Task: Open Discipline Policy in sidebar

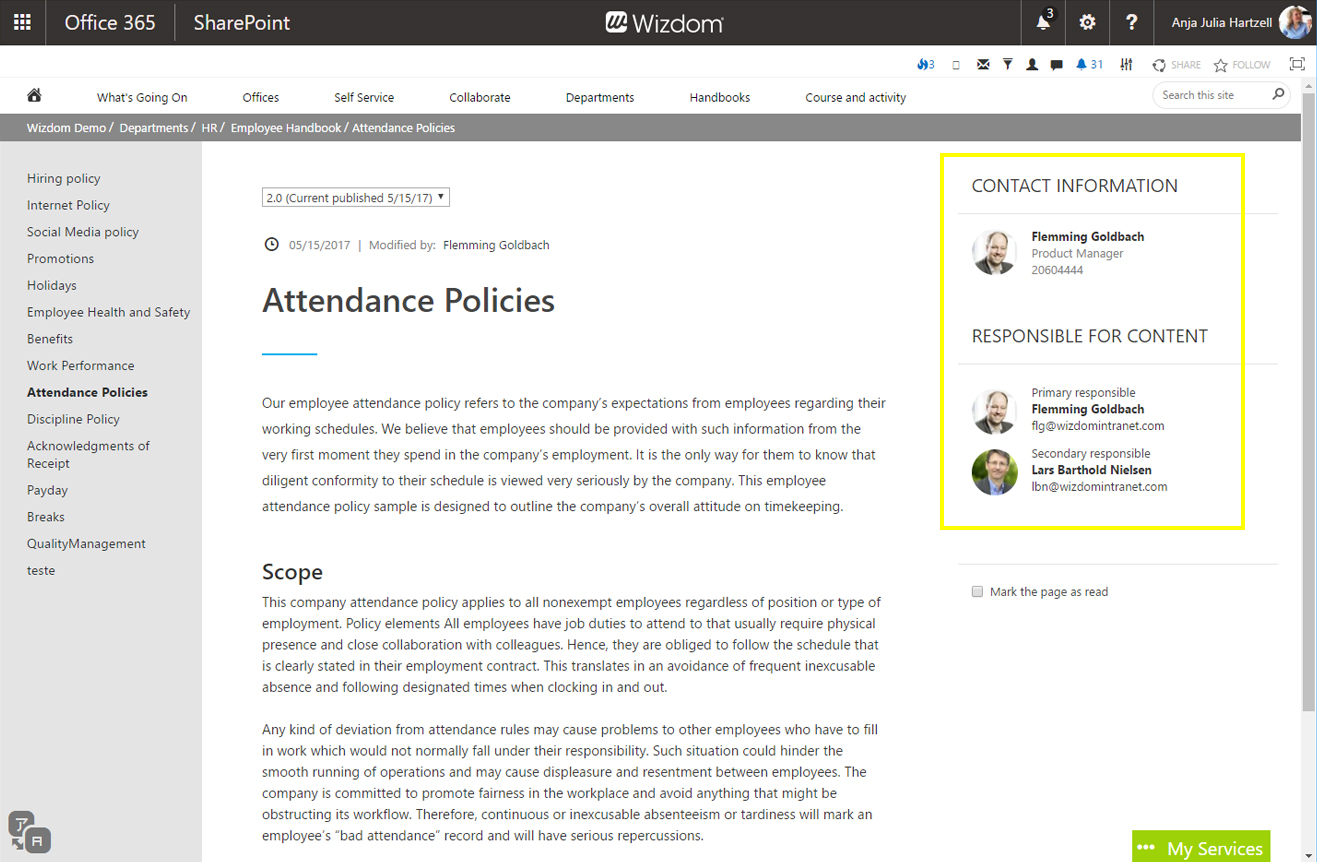Action: (x=73, y=420)
